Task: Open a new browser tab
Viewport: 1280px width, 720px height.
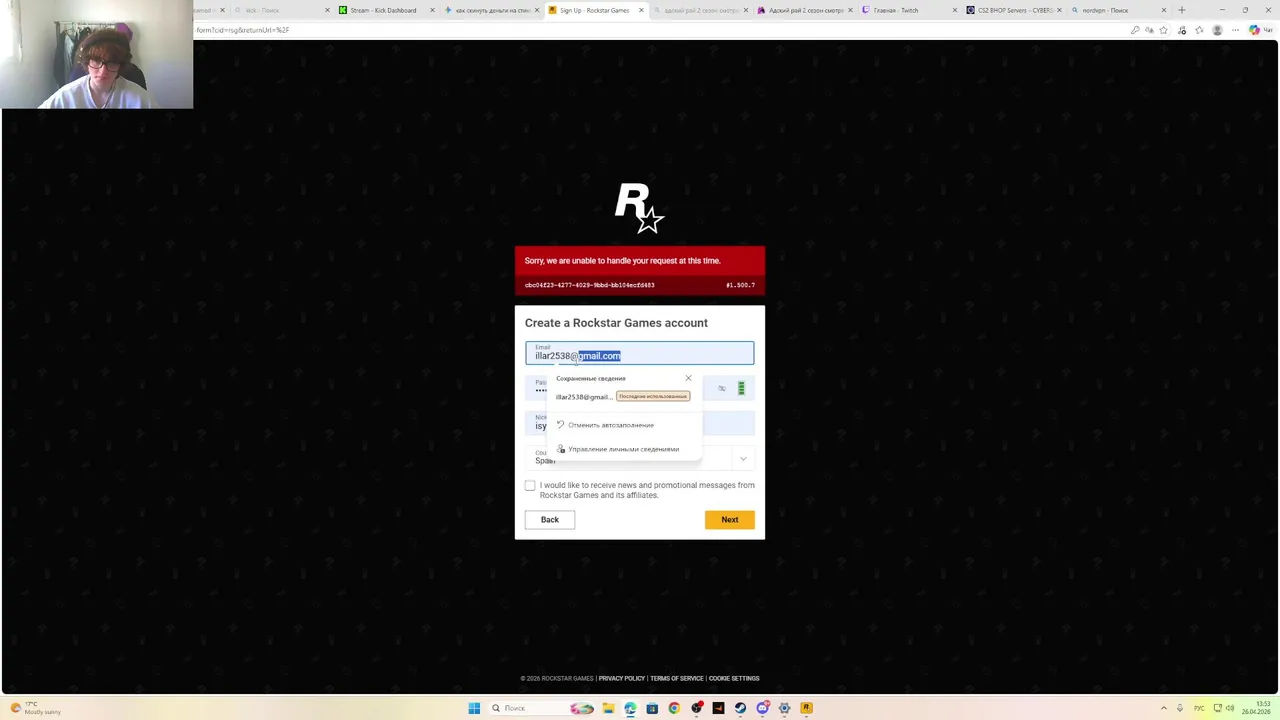Action: [1182, 10]
